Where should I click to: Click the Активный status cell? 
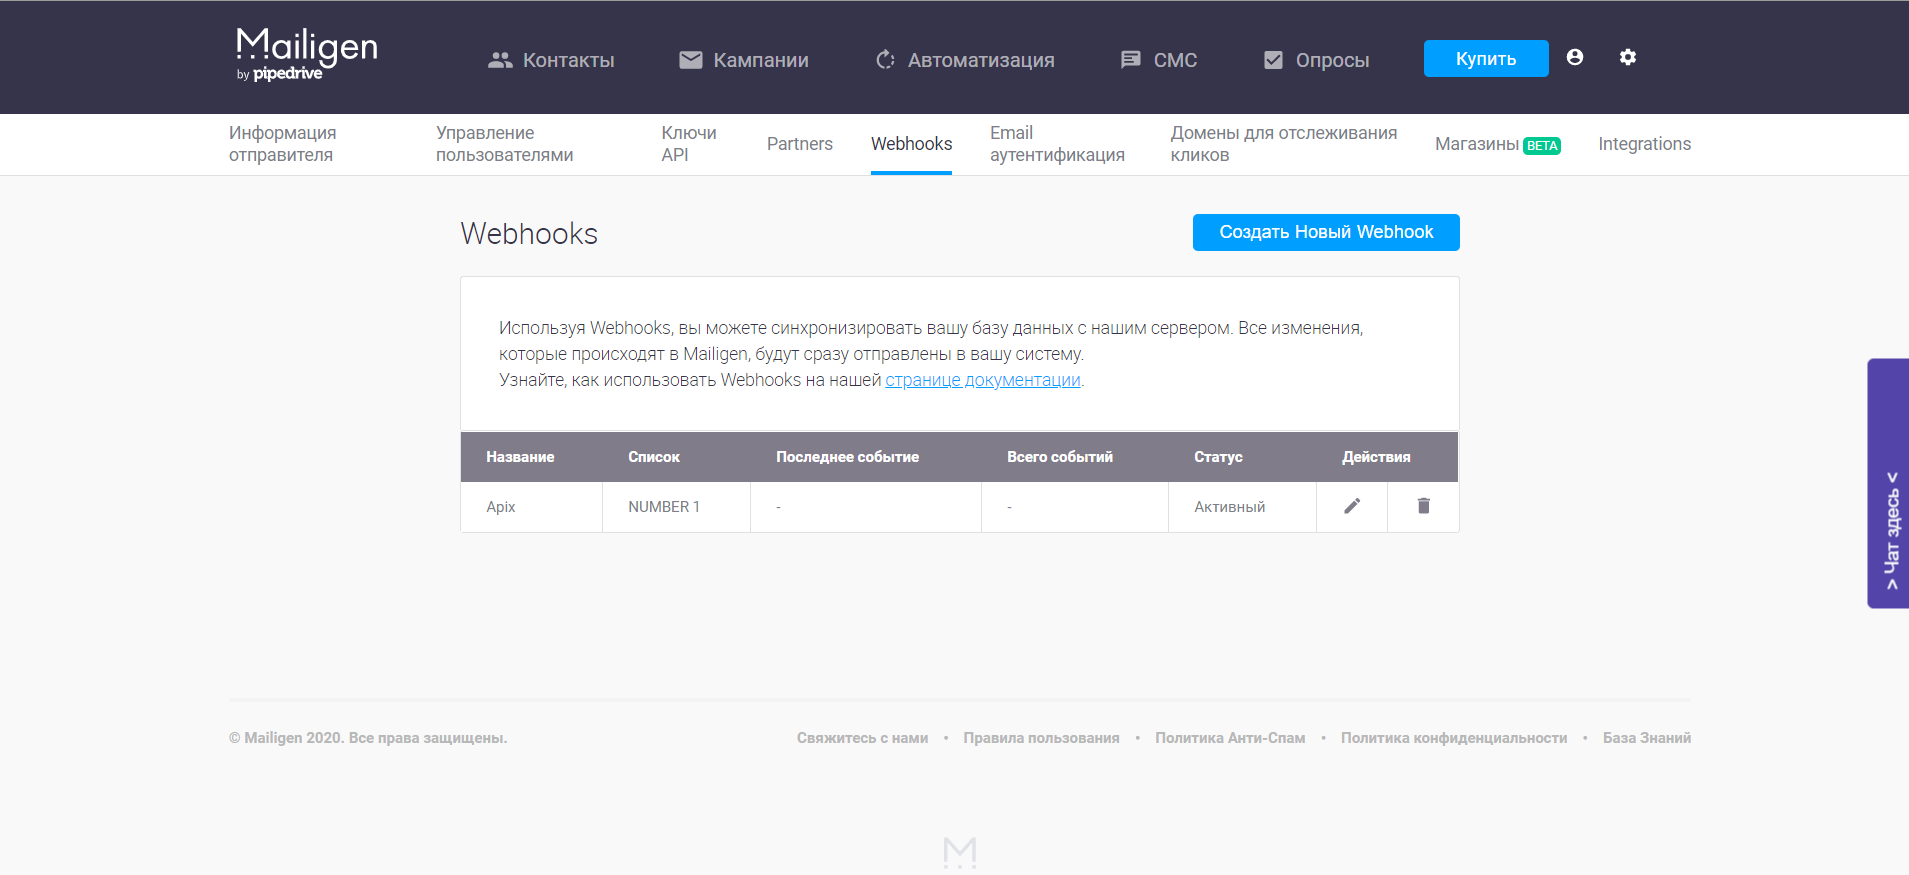coord(1243,507)
